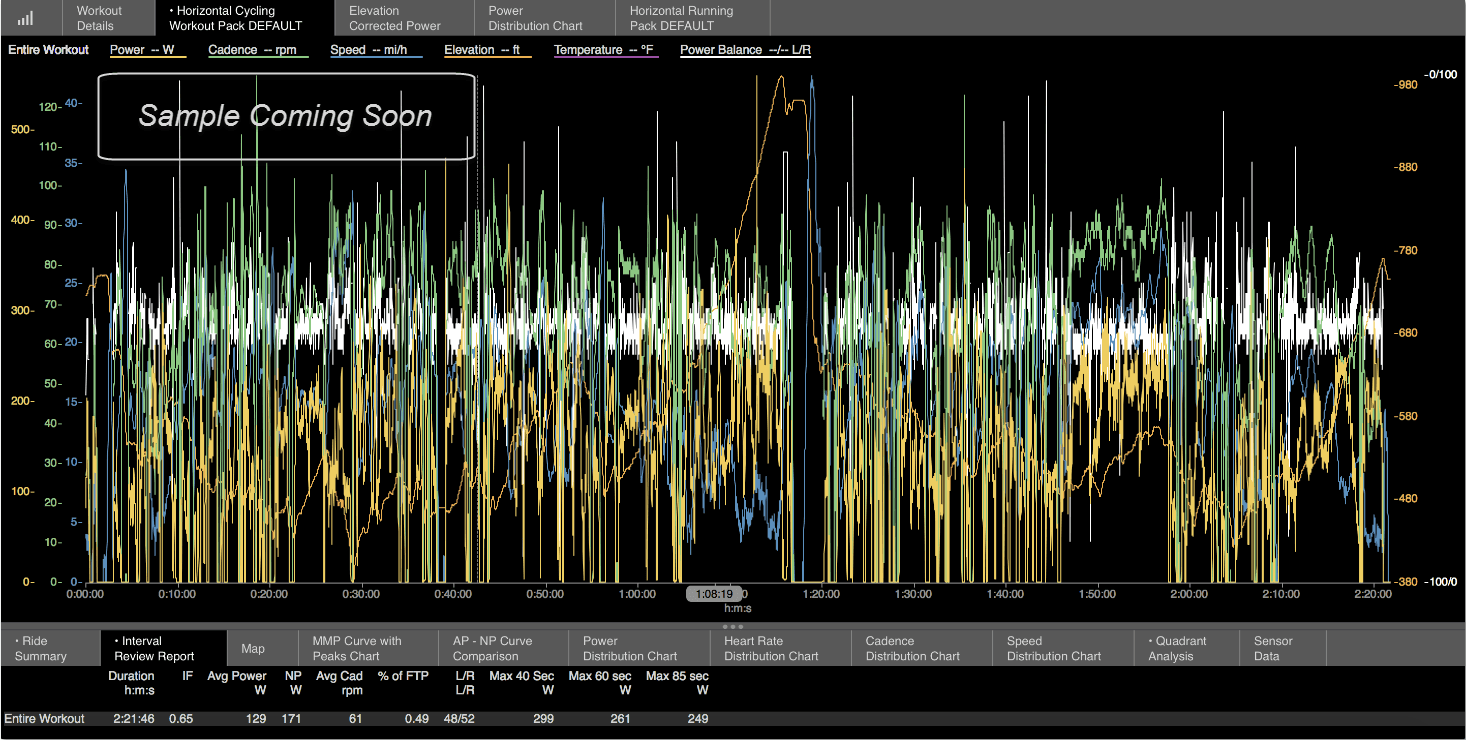Select the Interval Review Report tab
The image size is (1466, 740).
pyautogui.click(x=164, y=648)
